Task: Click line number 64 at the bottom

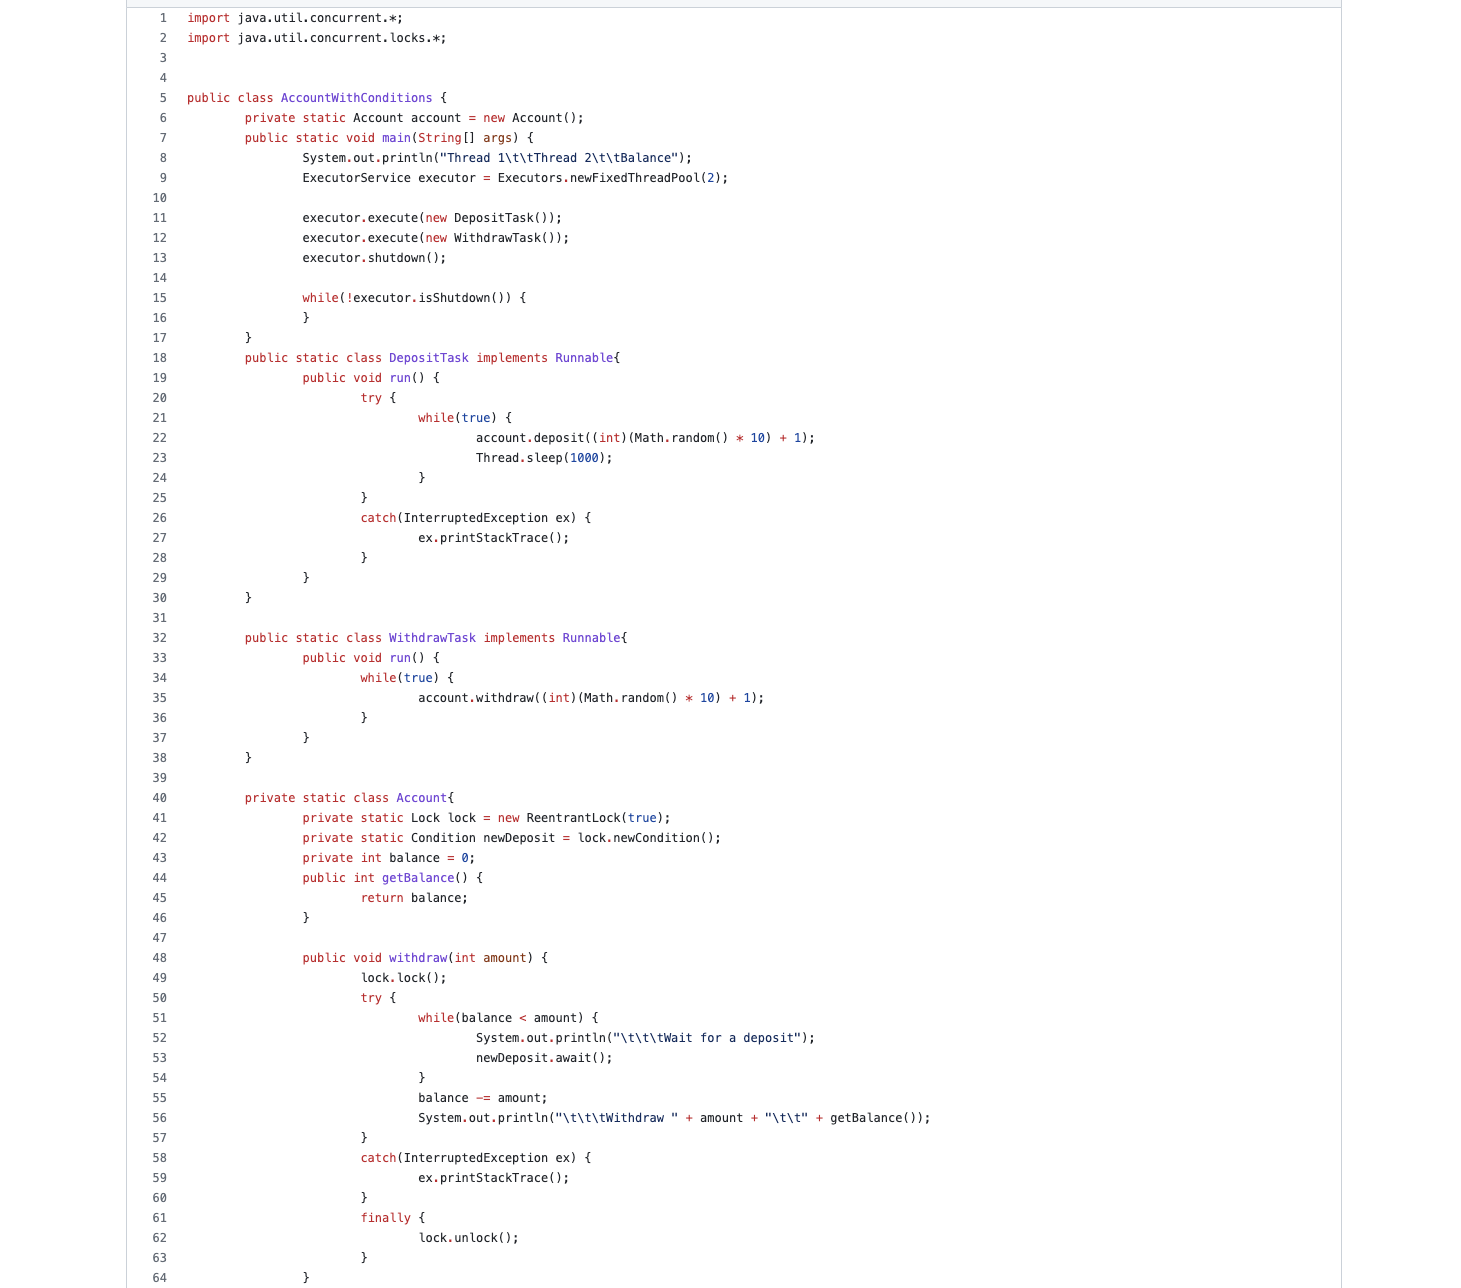Action: [159, 1277]
